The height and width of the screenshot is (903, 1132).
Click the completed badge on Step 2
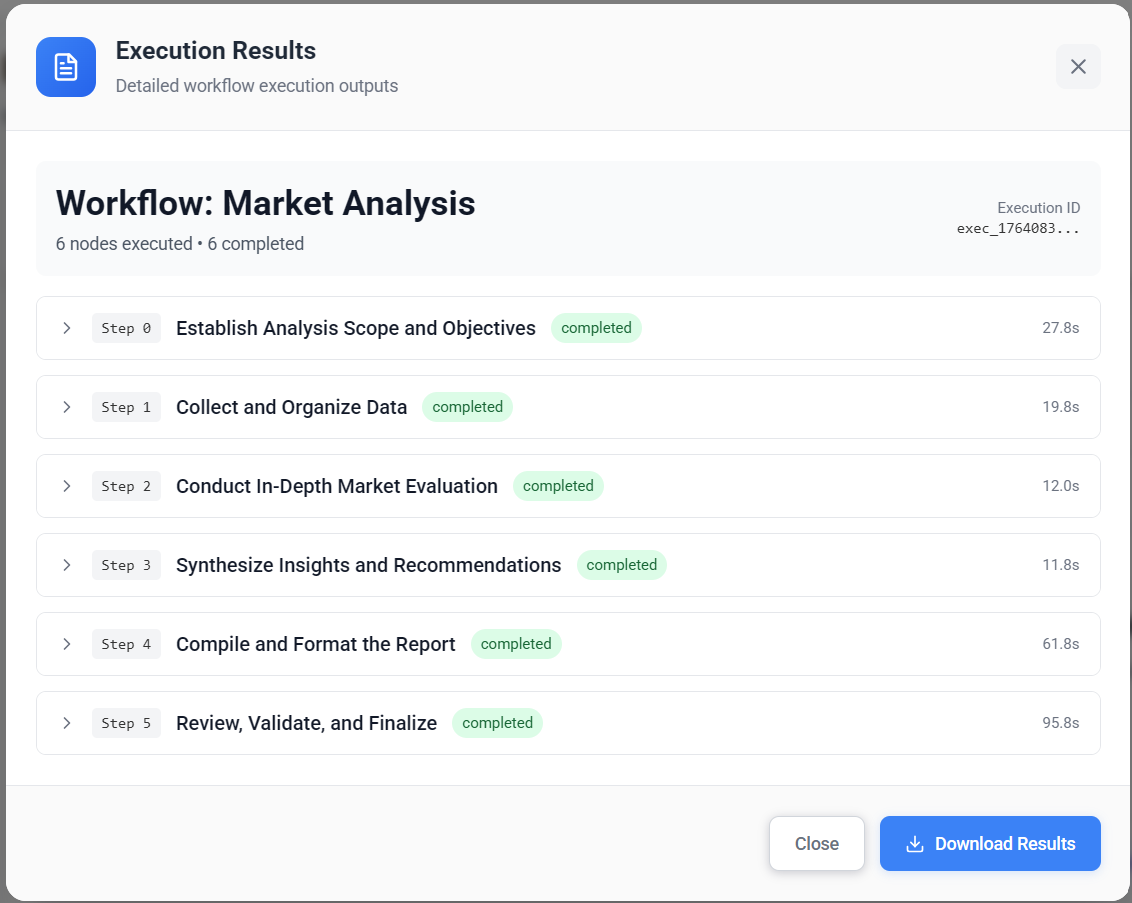tap(558, 485)
